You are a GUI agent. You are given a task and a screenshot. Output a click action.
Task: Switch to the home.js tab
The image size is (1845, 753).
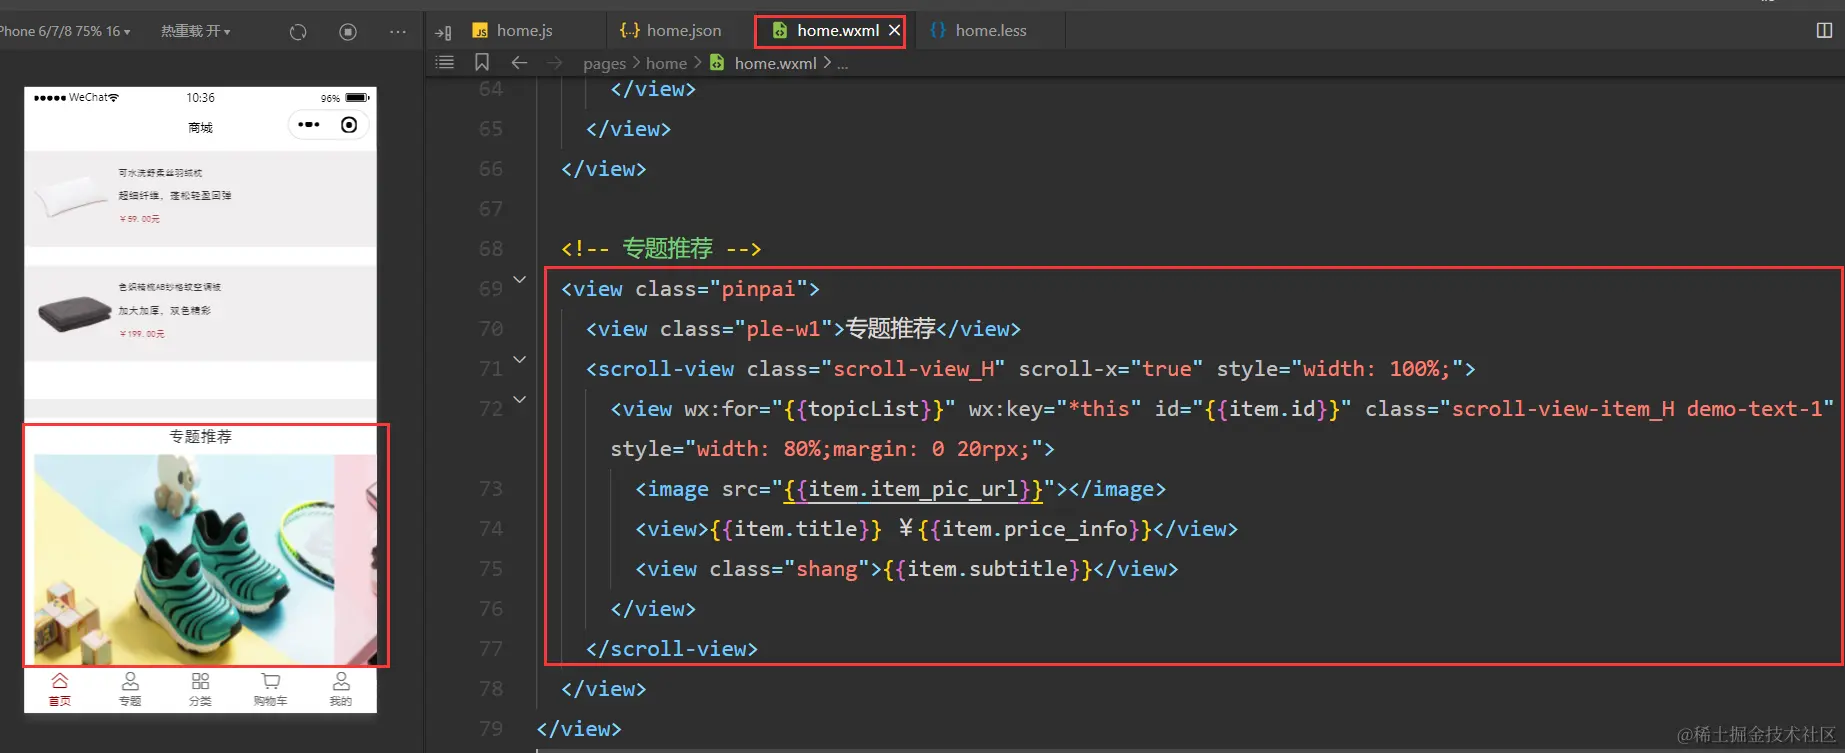point(512,31)
